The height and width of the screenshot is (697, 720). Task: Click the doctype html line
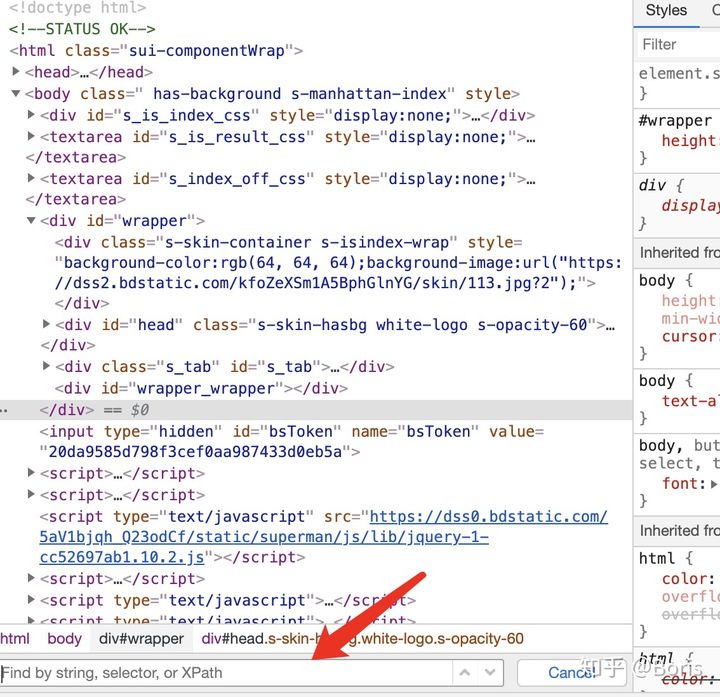tap(78, 7)
